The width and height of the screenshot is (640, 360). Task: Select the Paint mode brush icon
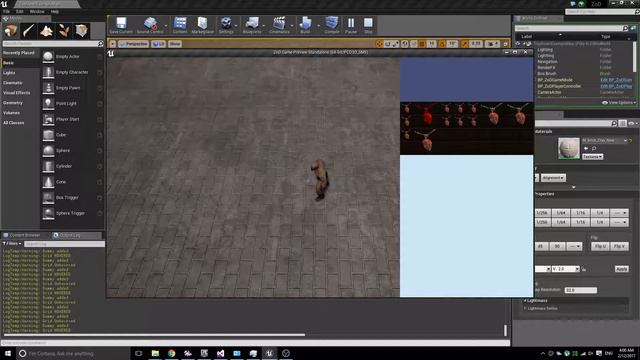[x=28, y=31]
